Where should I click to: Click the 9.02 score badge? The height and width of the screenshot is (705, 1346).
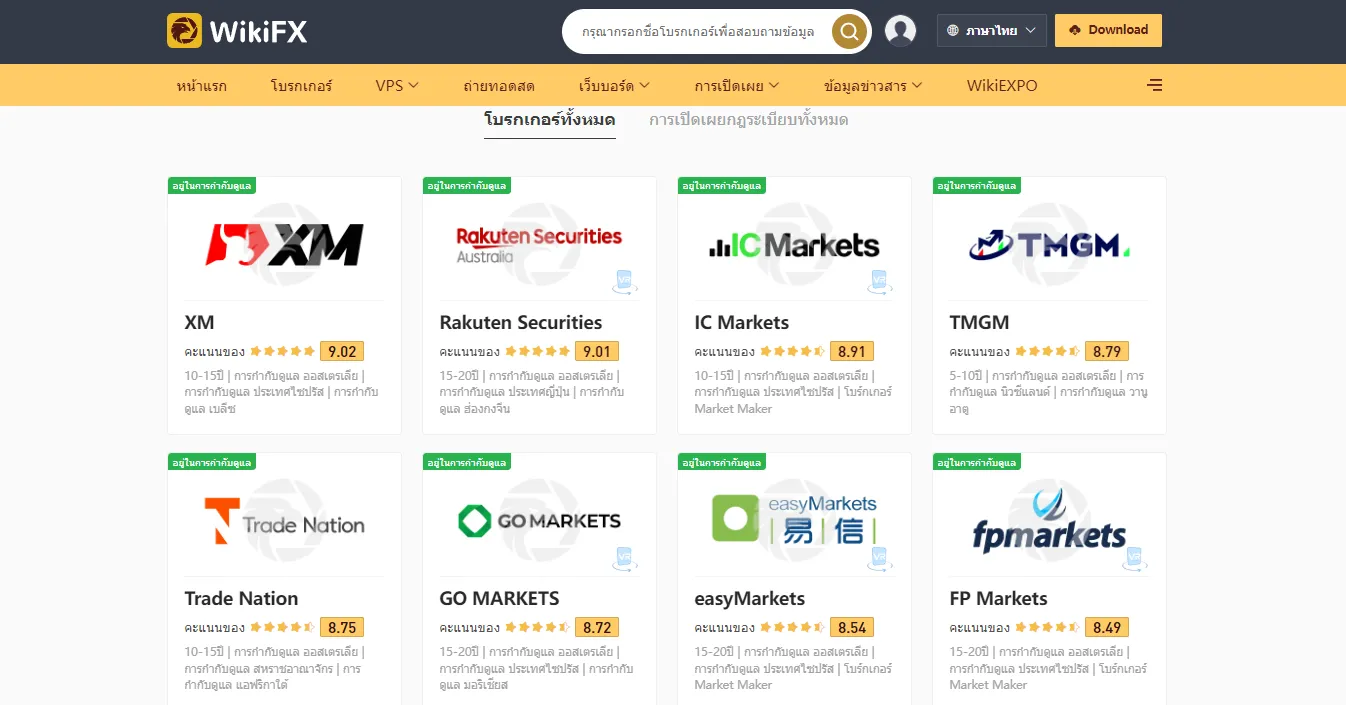(342, 351)
